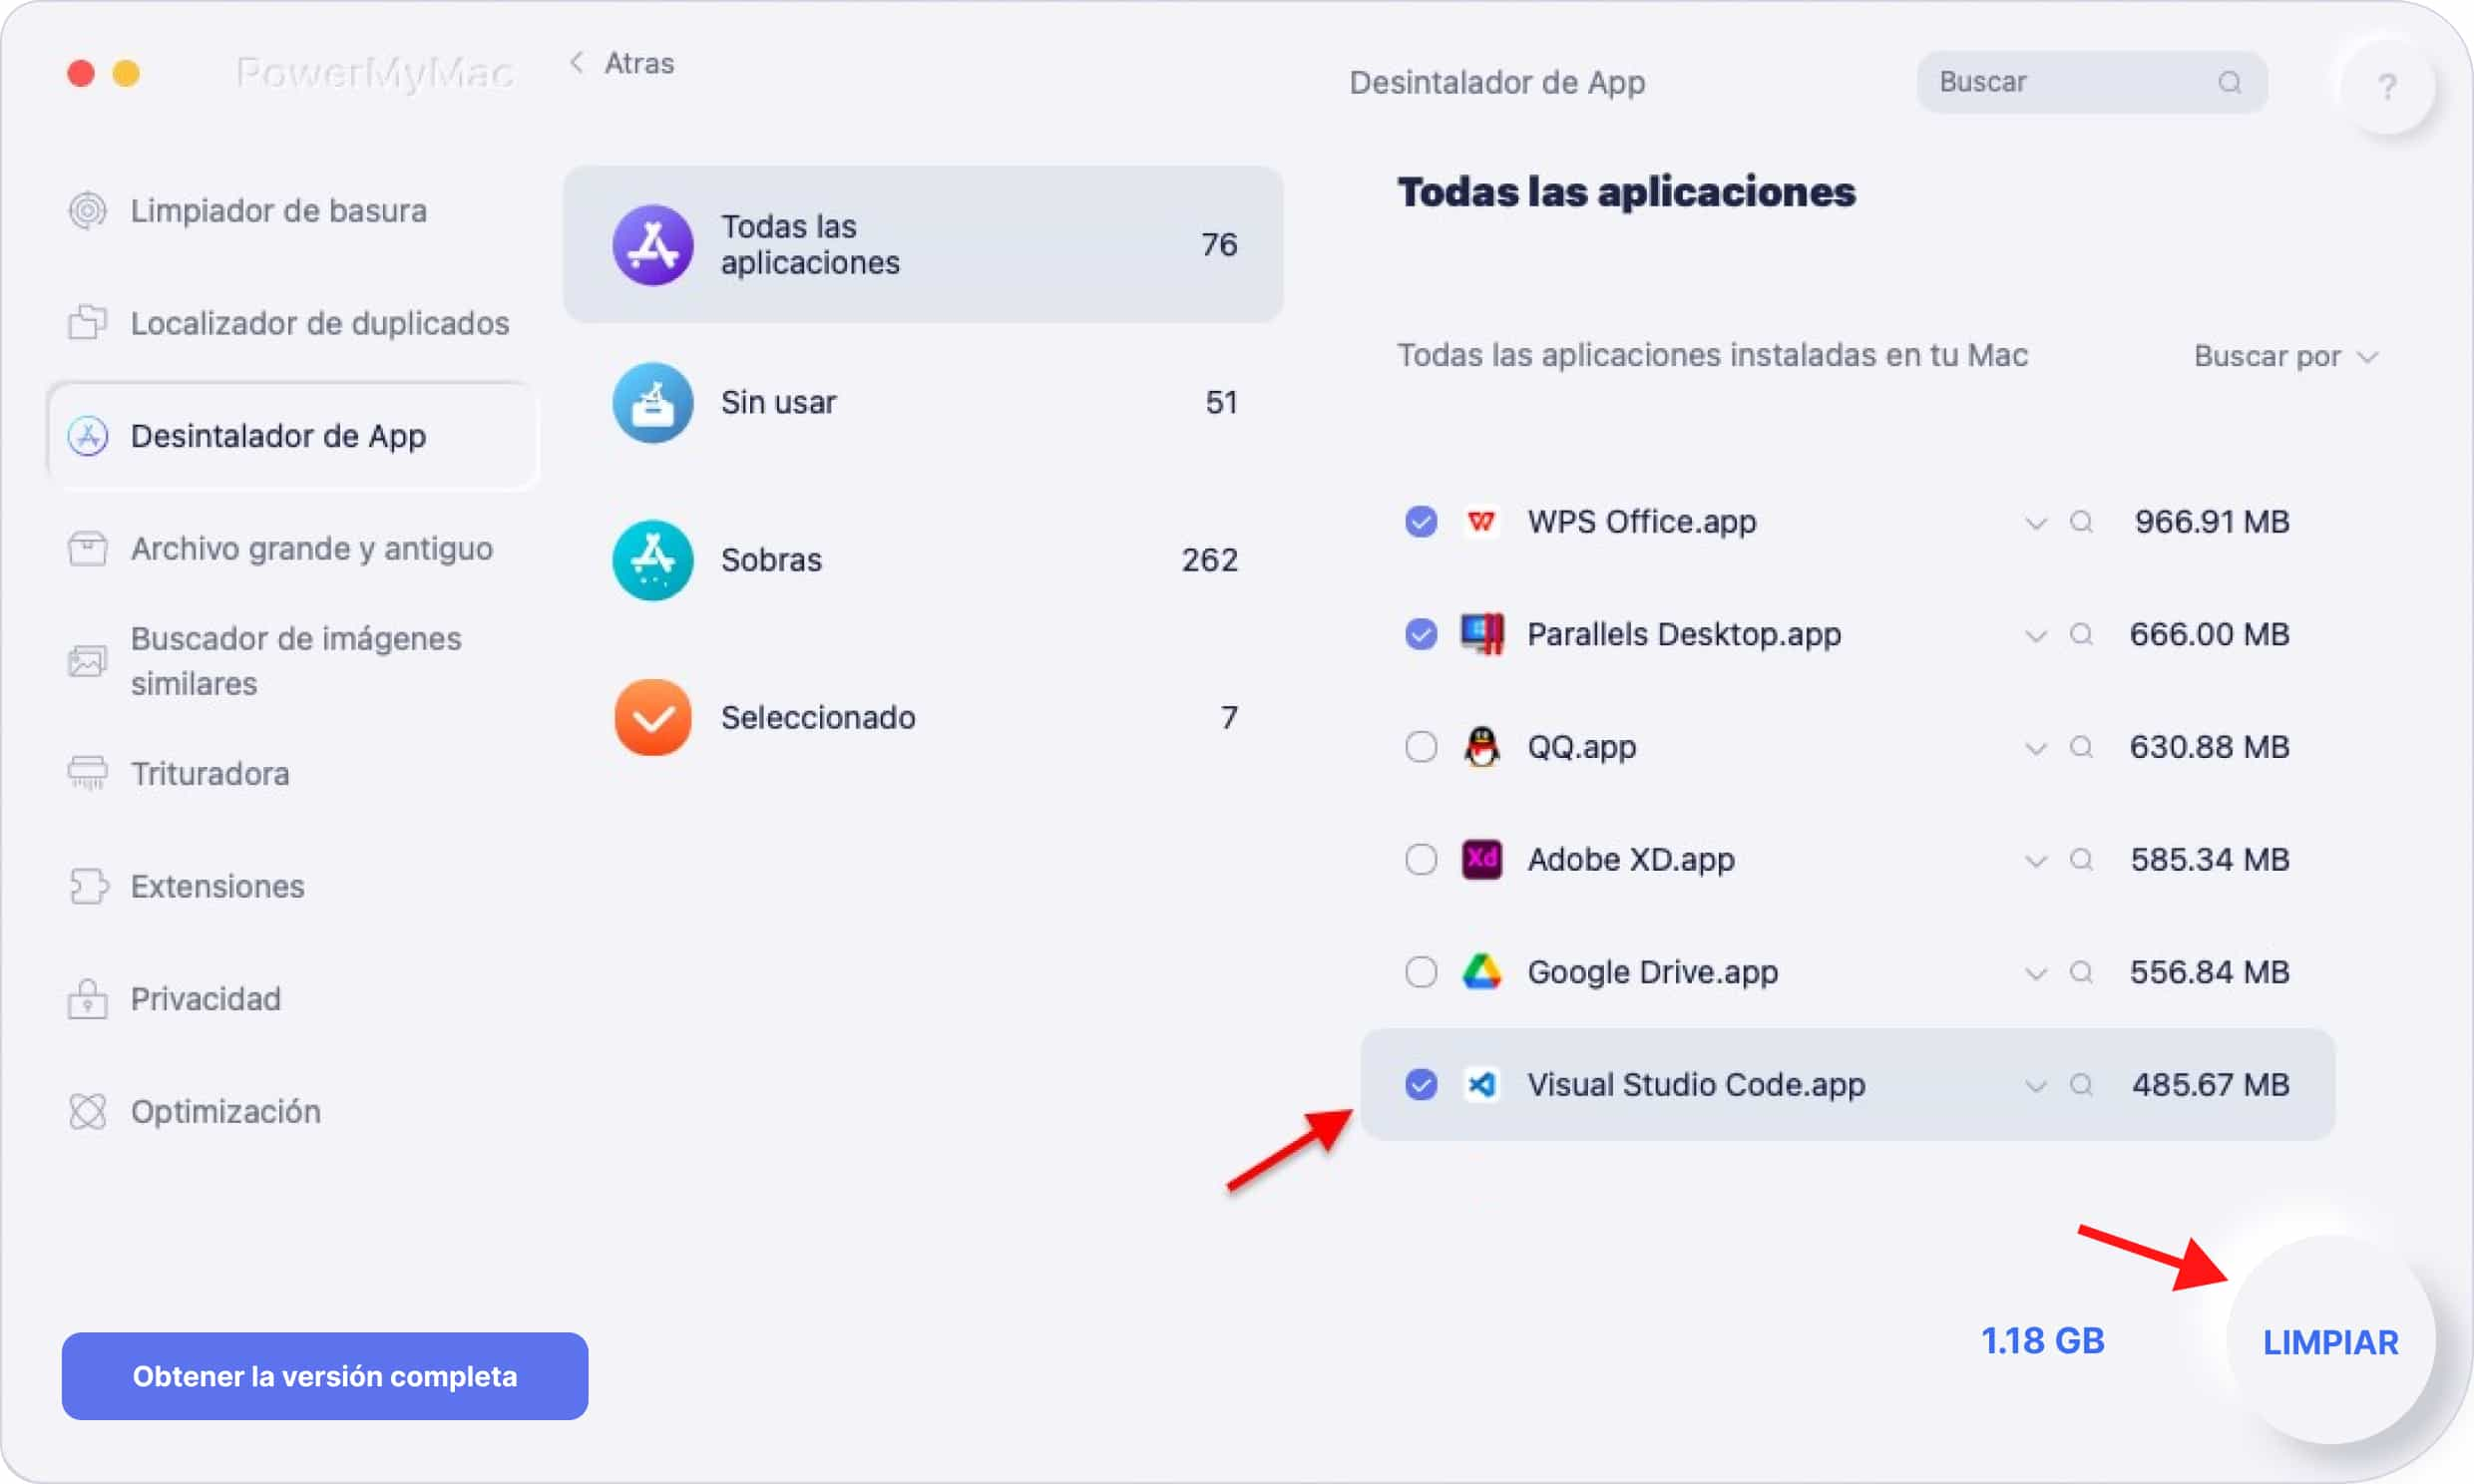Viewport: 2474px width, 1484px height.
Task: Select the Todas las aplicaciones category
Action: click(923, 244)
